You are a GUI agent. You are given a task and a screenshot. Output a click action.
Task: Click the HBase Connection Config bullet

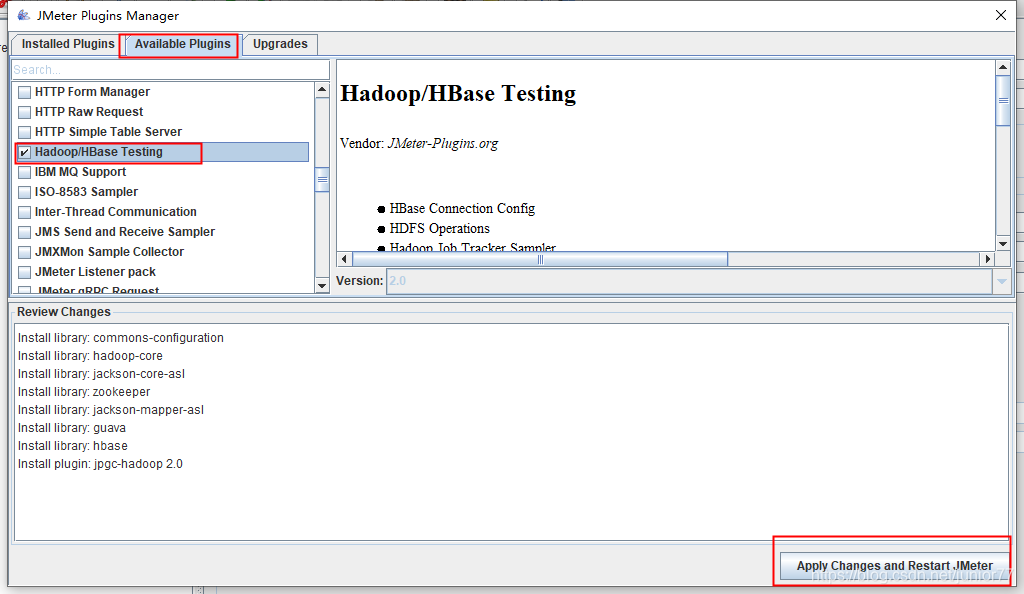[x=462, y=208]
